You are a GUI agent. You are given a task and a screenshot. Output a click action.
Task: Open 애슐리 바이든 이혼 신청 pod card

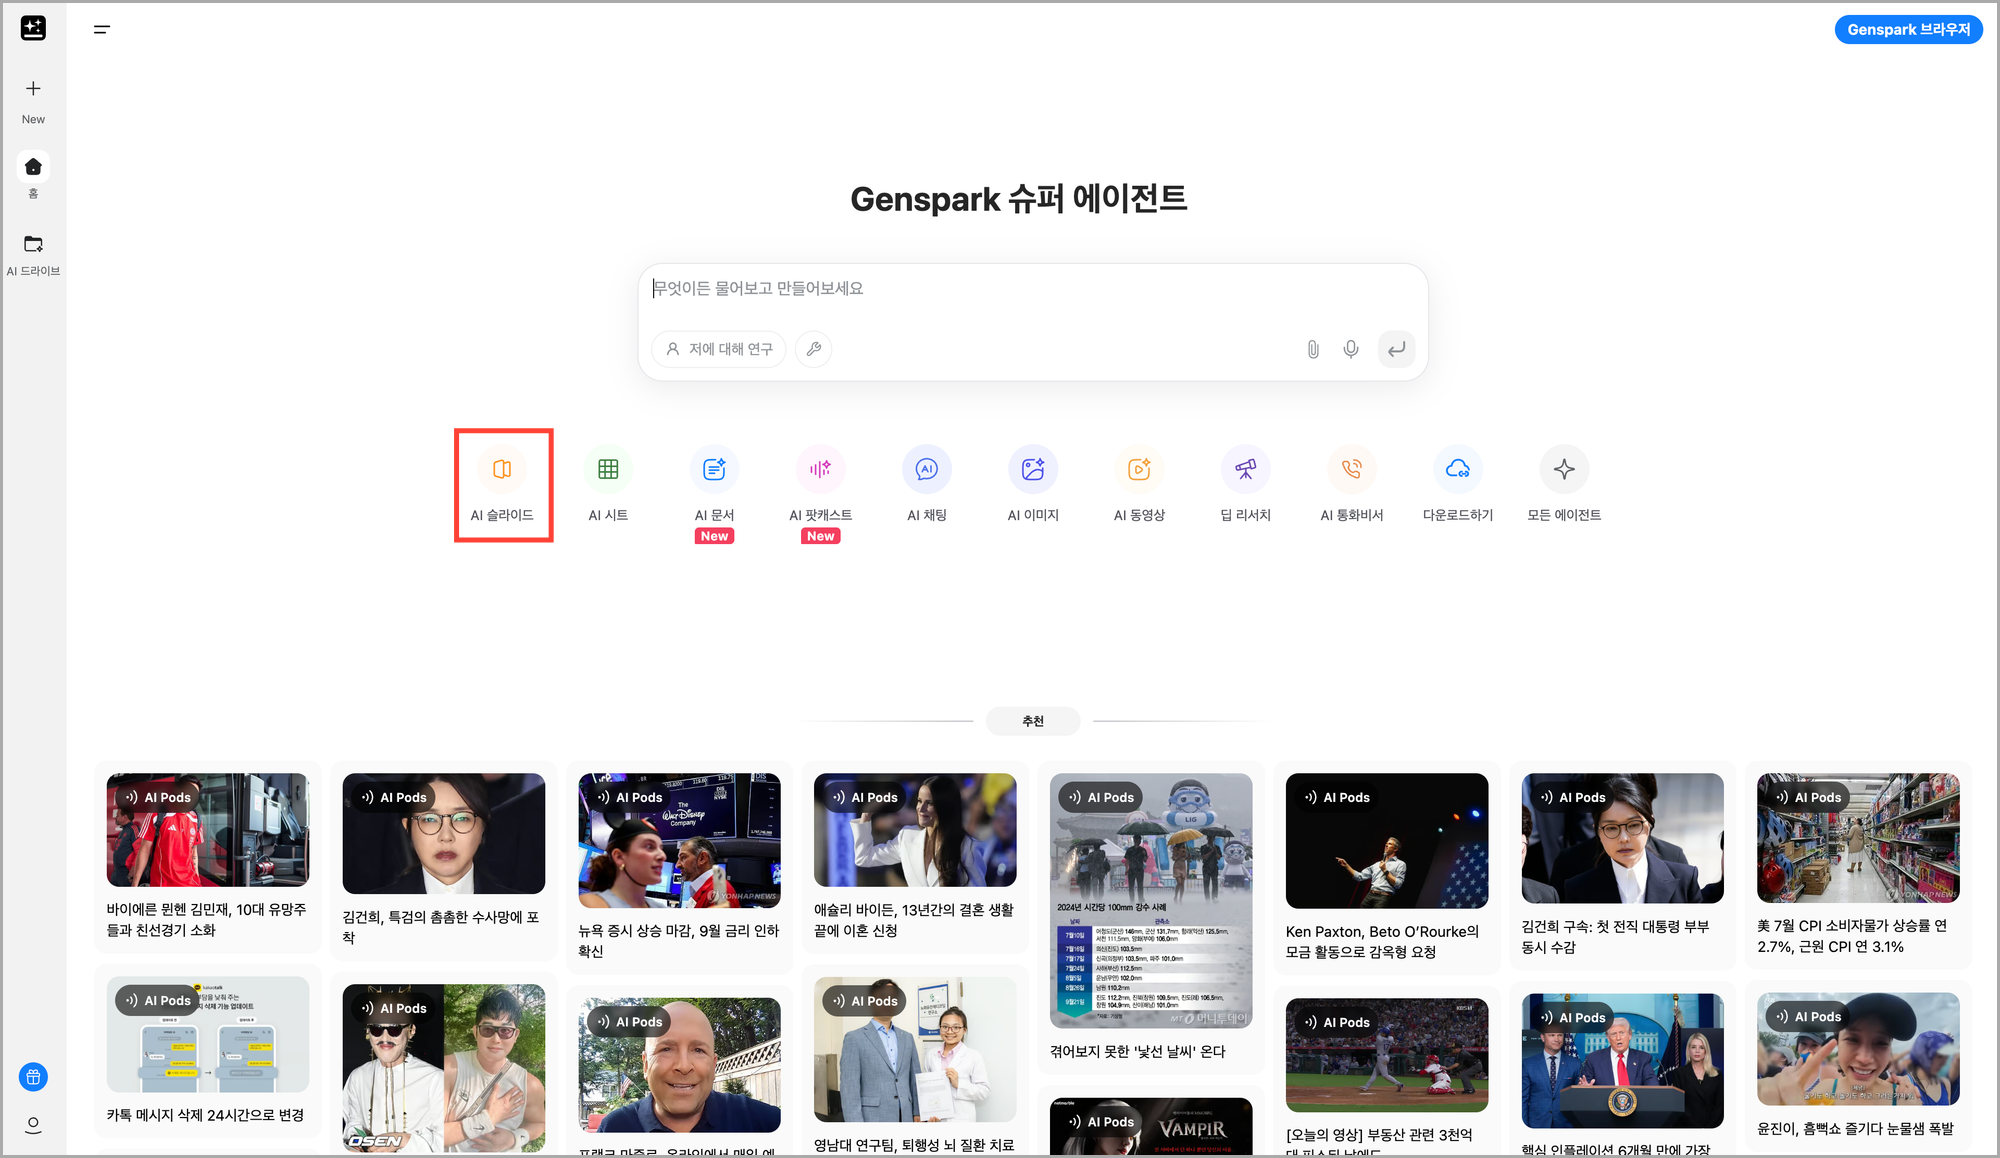click(x=915, y=856)
